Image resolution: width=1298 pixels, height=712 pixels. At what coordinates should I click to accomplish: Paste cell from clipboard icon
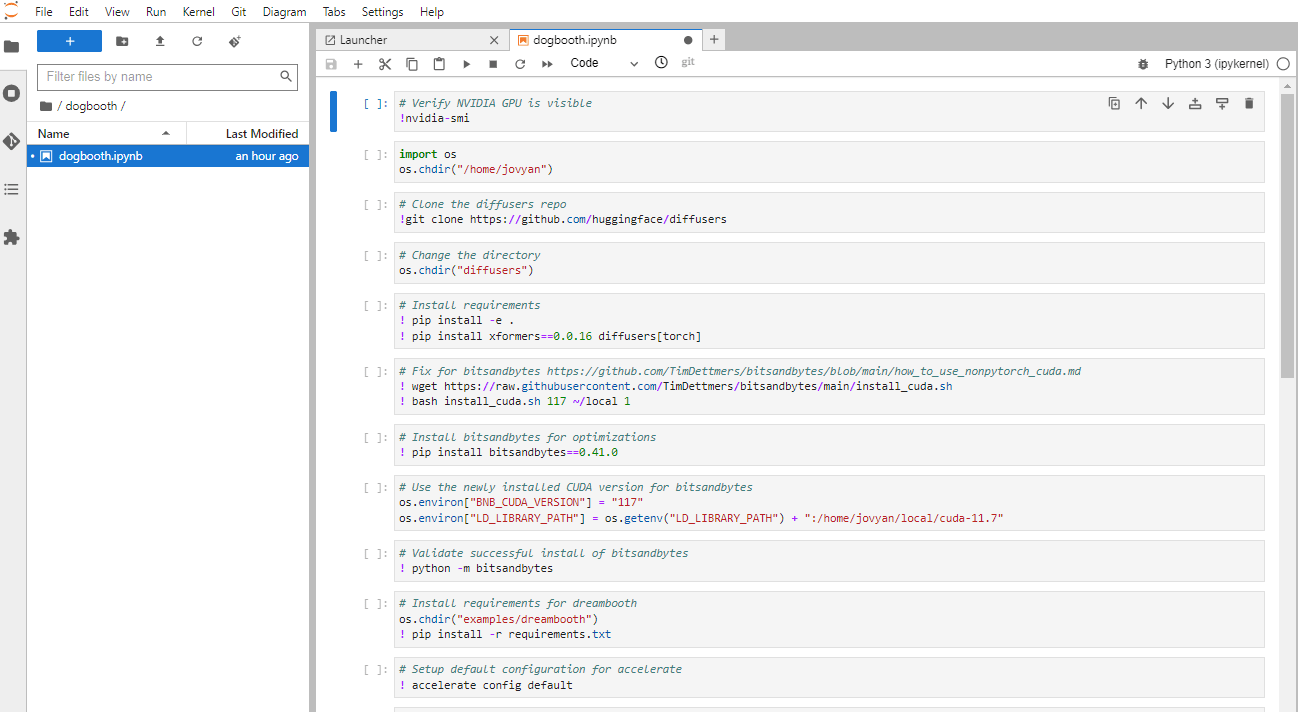439,63
